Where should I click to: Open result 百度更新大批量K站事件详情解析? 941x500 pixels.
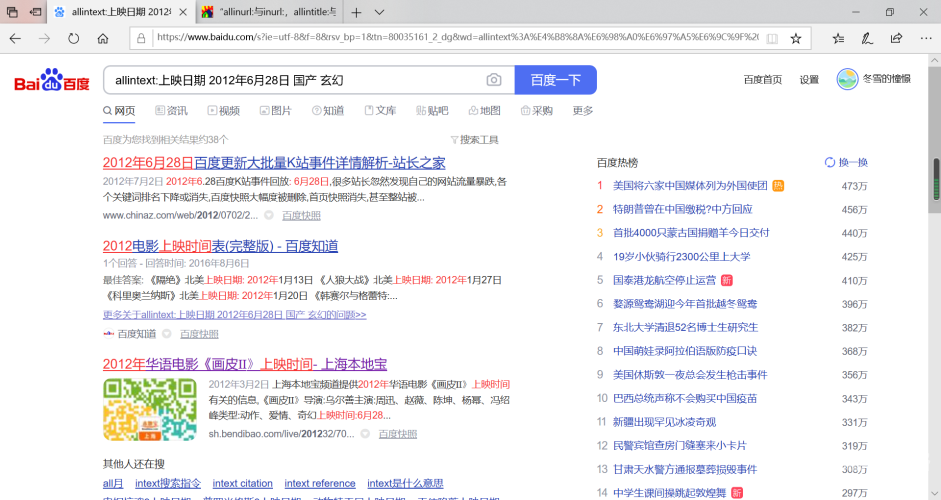click(x=274, y=163)
